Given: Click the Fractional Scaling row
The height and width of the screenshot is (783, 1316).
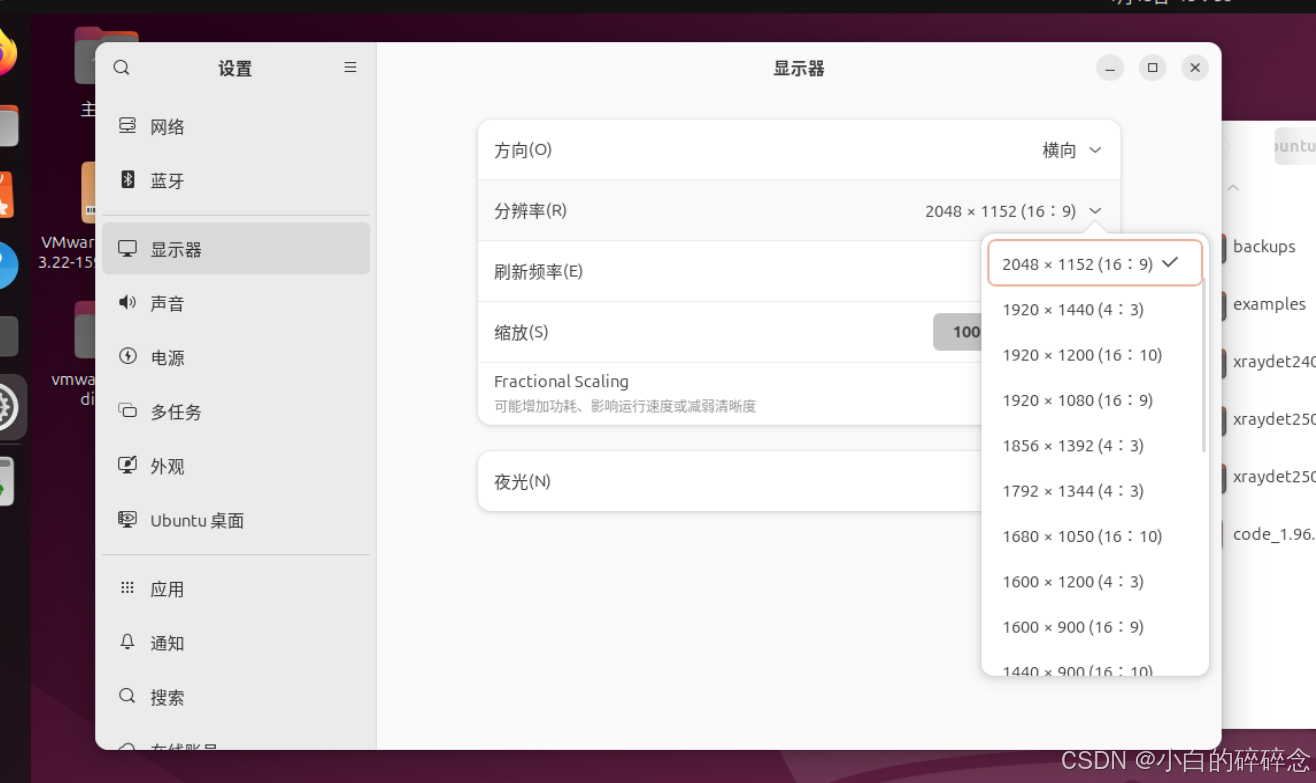Looking at the screenshot, I should [730, 393].
